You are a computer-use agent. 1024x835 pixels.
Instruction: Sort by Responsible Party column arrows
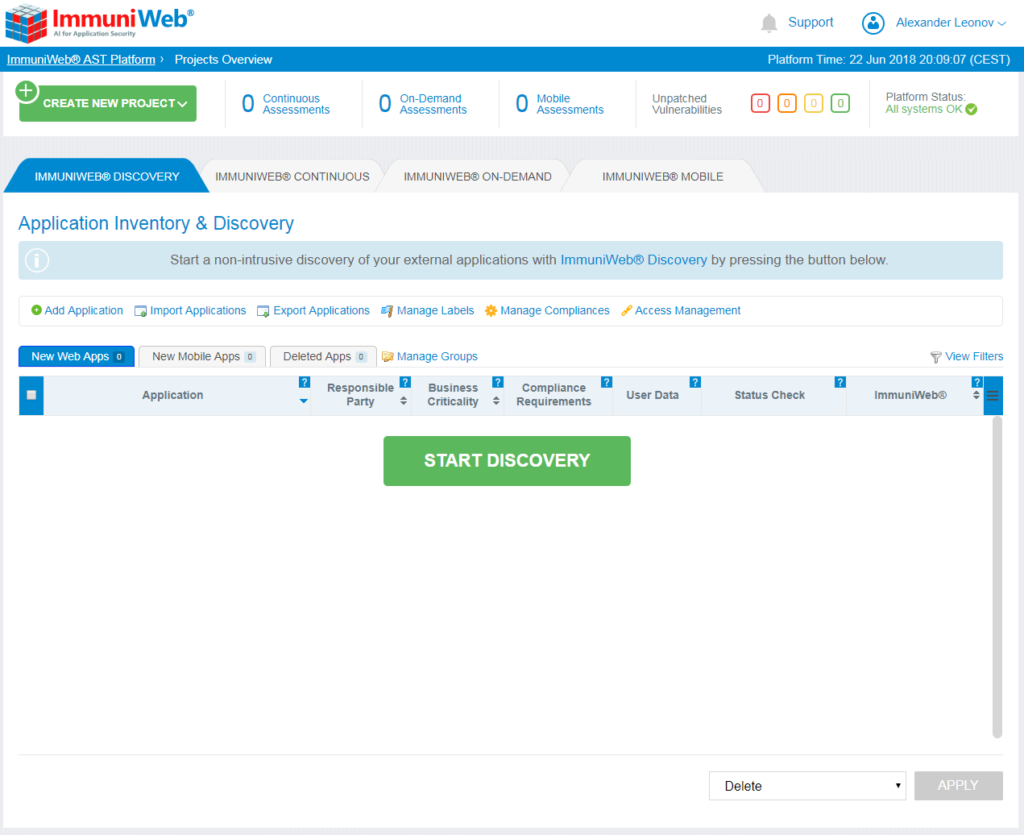[x=404, y=401]
